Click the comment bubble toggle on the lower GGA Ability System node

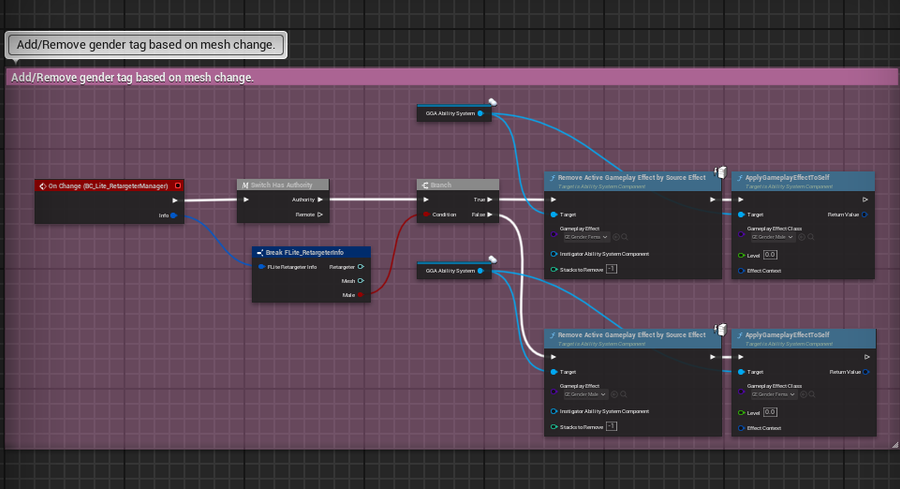pos(492,259)
